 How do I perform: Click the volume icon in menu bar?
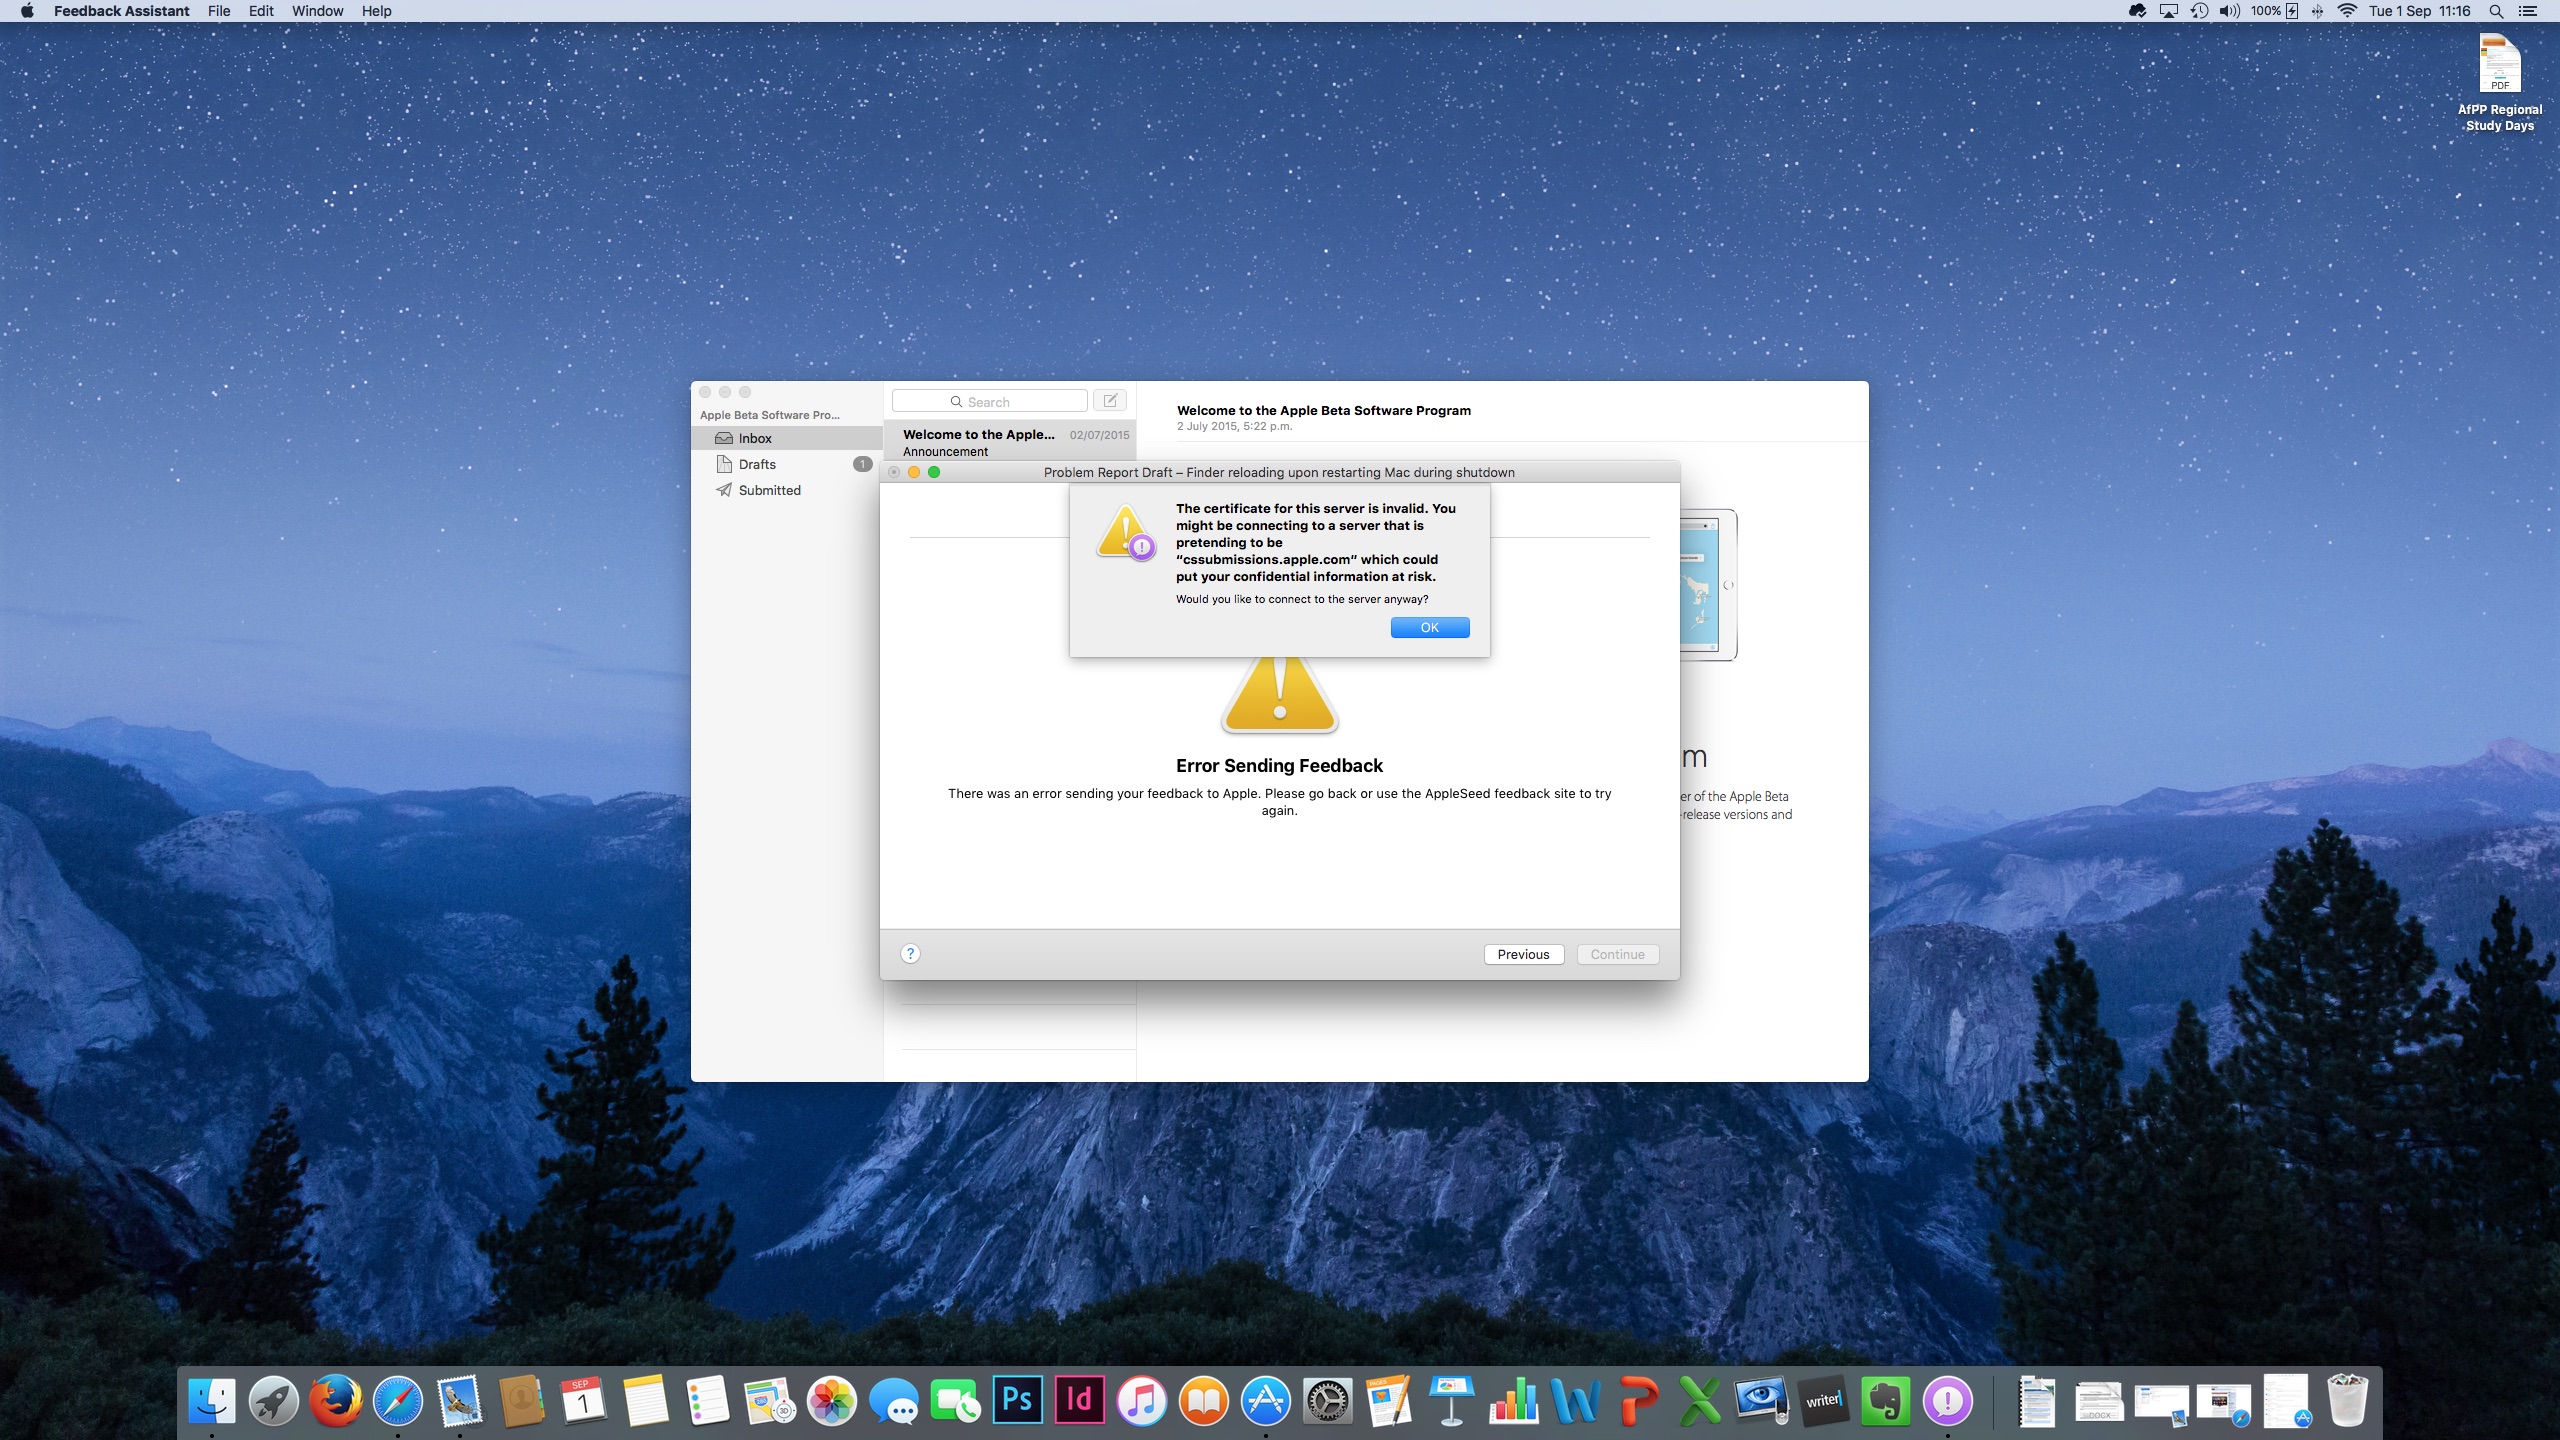pyautogui.click(x=2229, y=11)
